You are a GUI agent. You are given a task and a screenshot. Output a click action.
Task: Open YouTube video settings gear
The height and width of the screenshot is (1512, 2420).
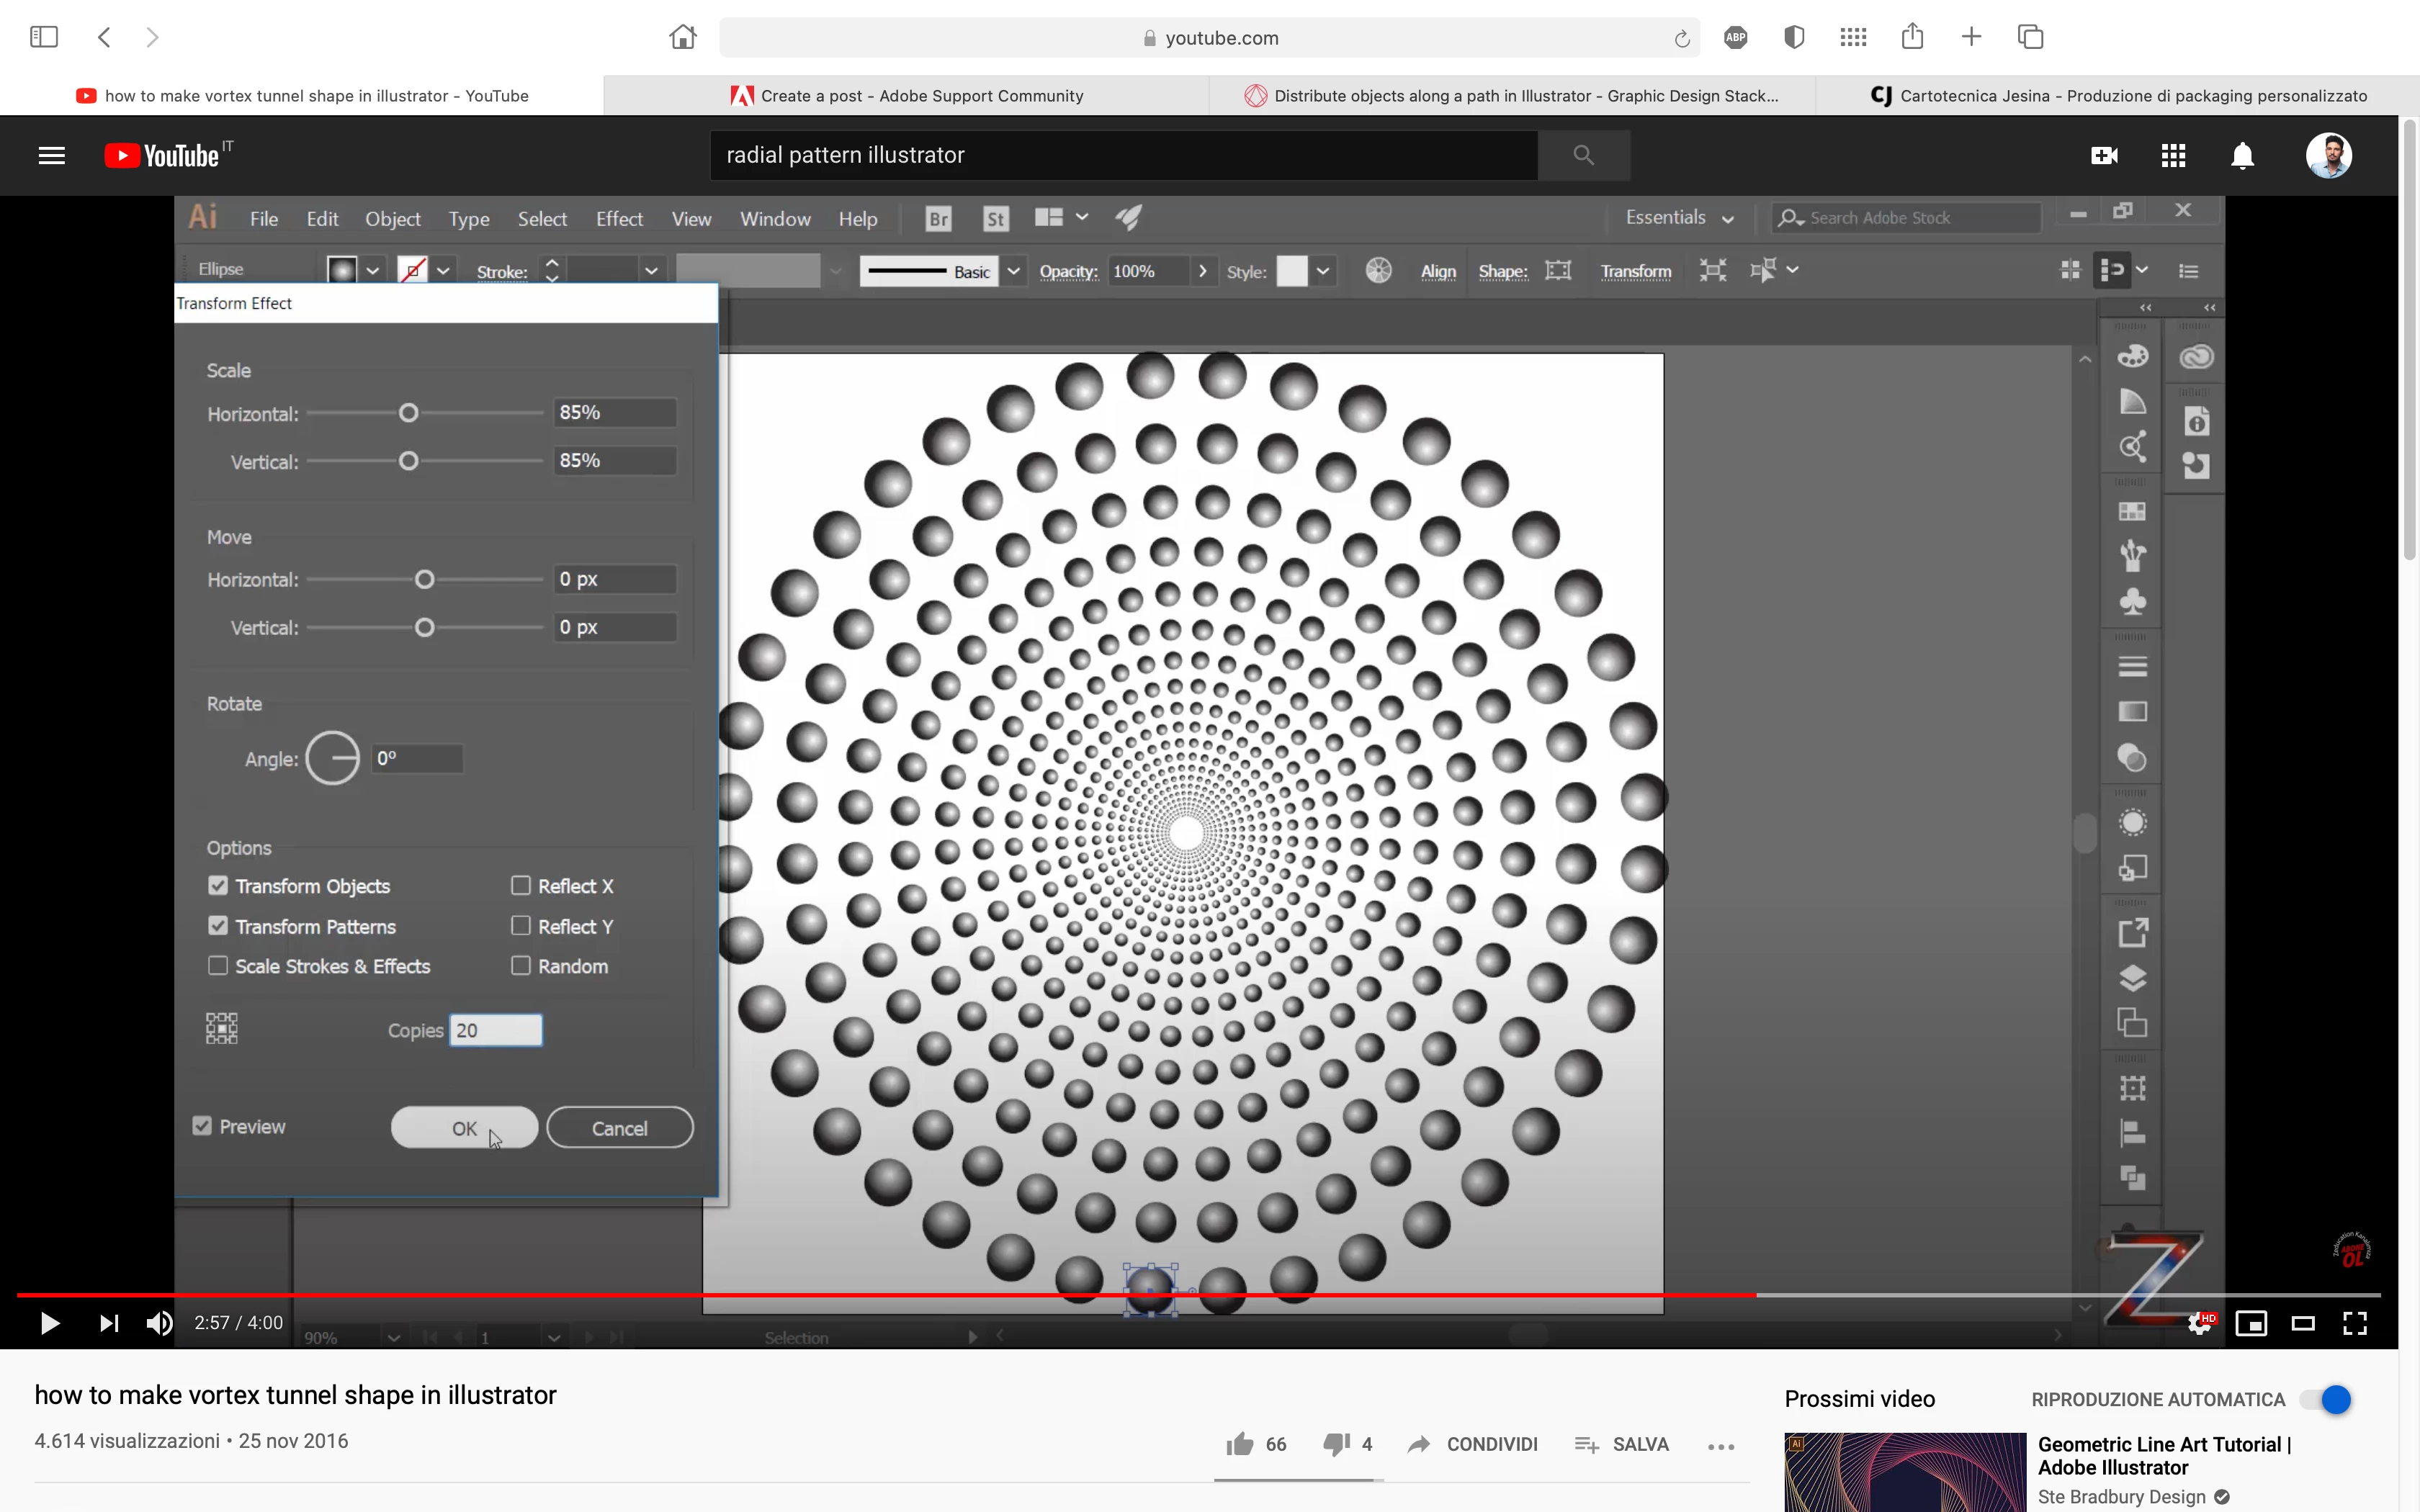(x=2199, y=1323)
